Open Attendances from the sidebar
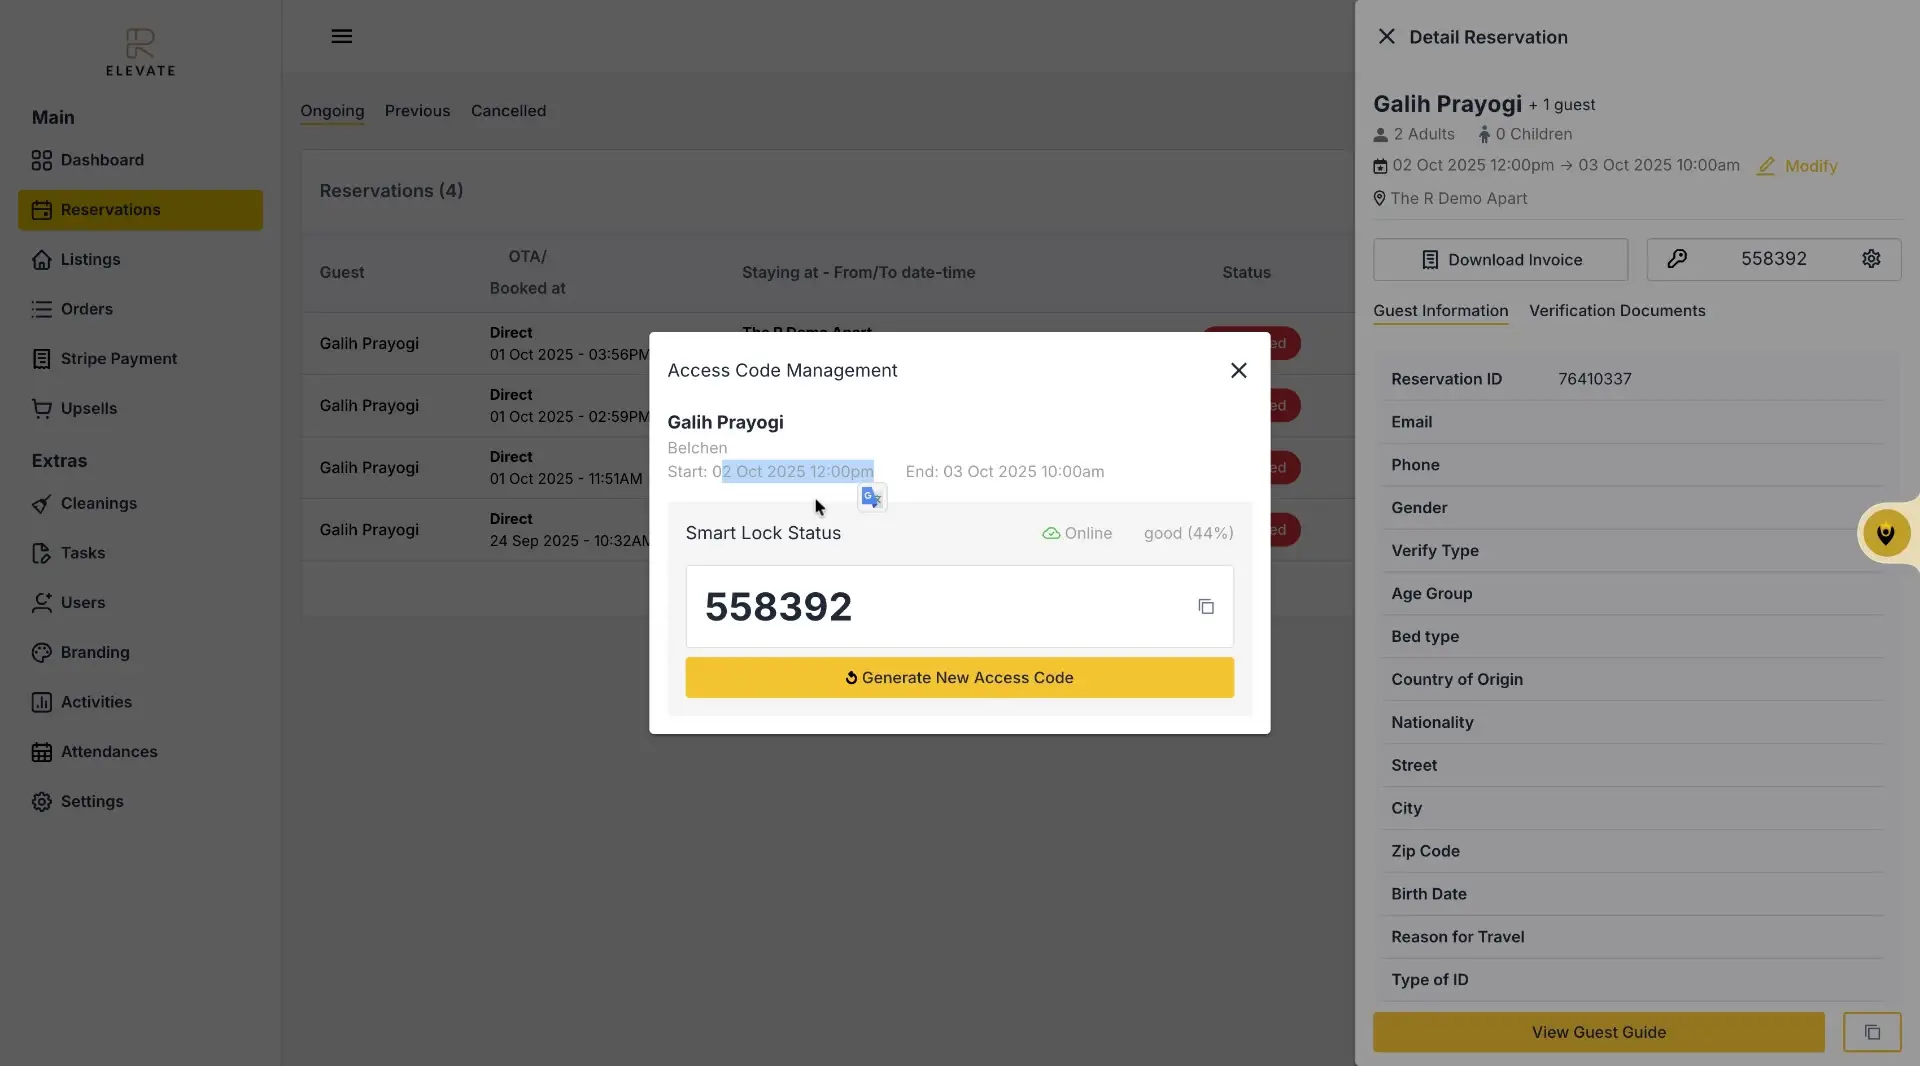Image resolution: width=1920 pixels, height=1066 pixels. (x=110, y=752)
